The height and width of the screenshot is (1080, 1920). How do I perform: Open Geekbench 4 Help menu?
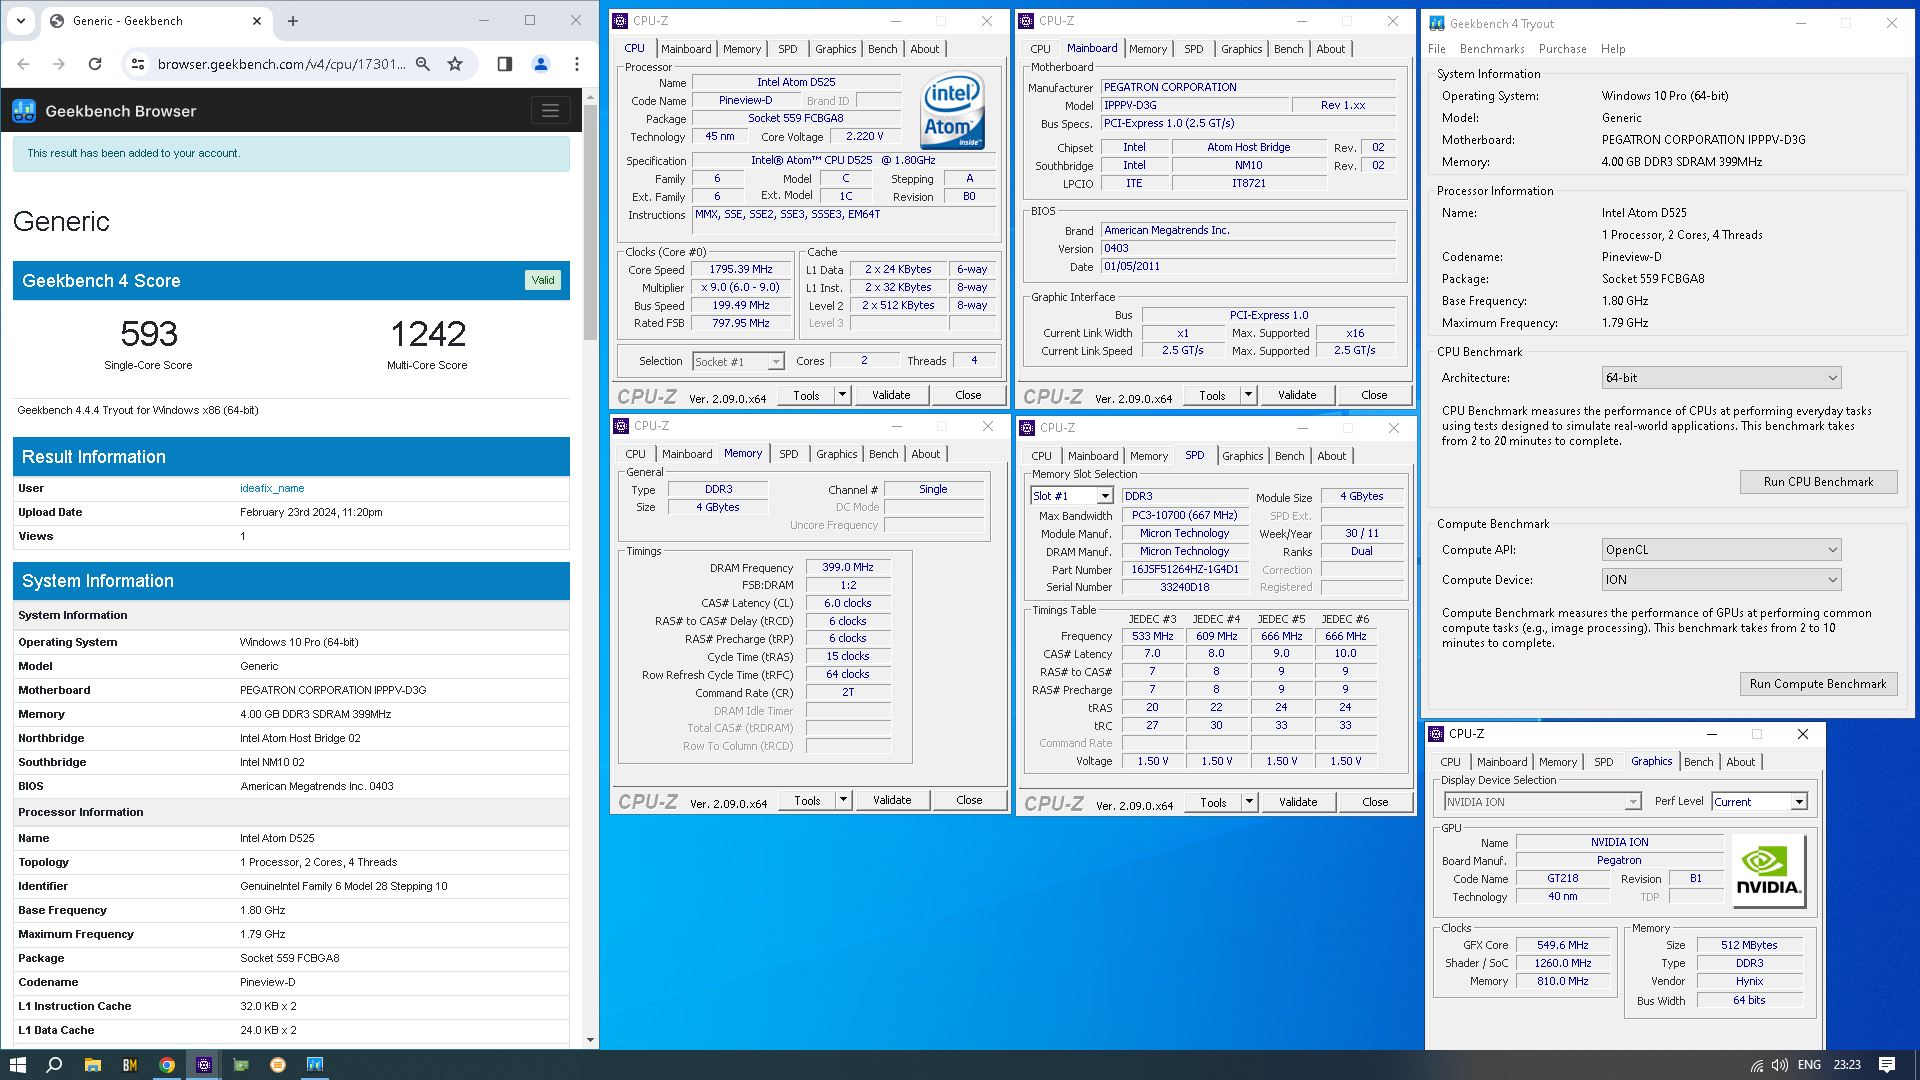[1613, 49]
